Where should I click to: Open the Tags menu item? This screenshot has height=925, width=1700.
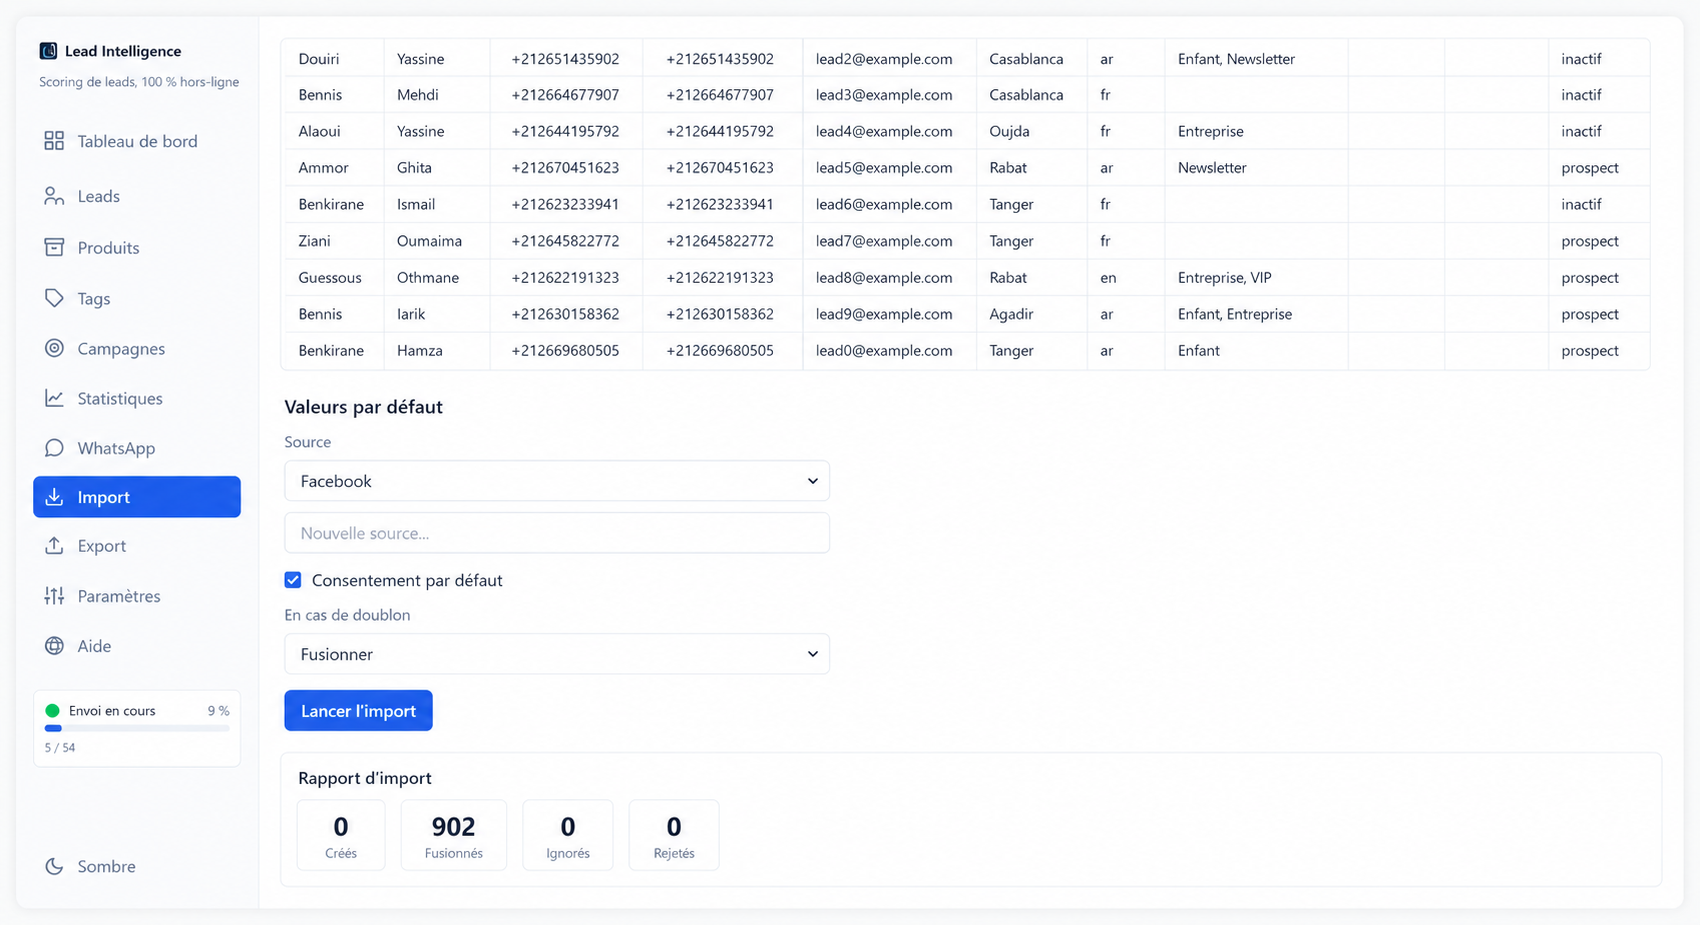(137, 298)
